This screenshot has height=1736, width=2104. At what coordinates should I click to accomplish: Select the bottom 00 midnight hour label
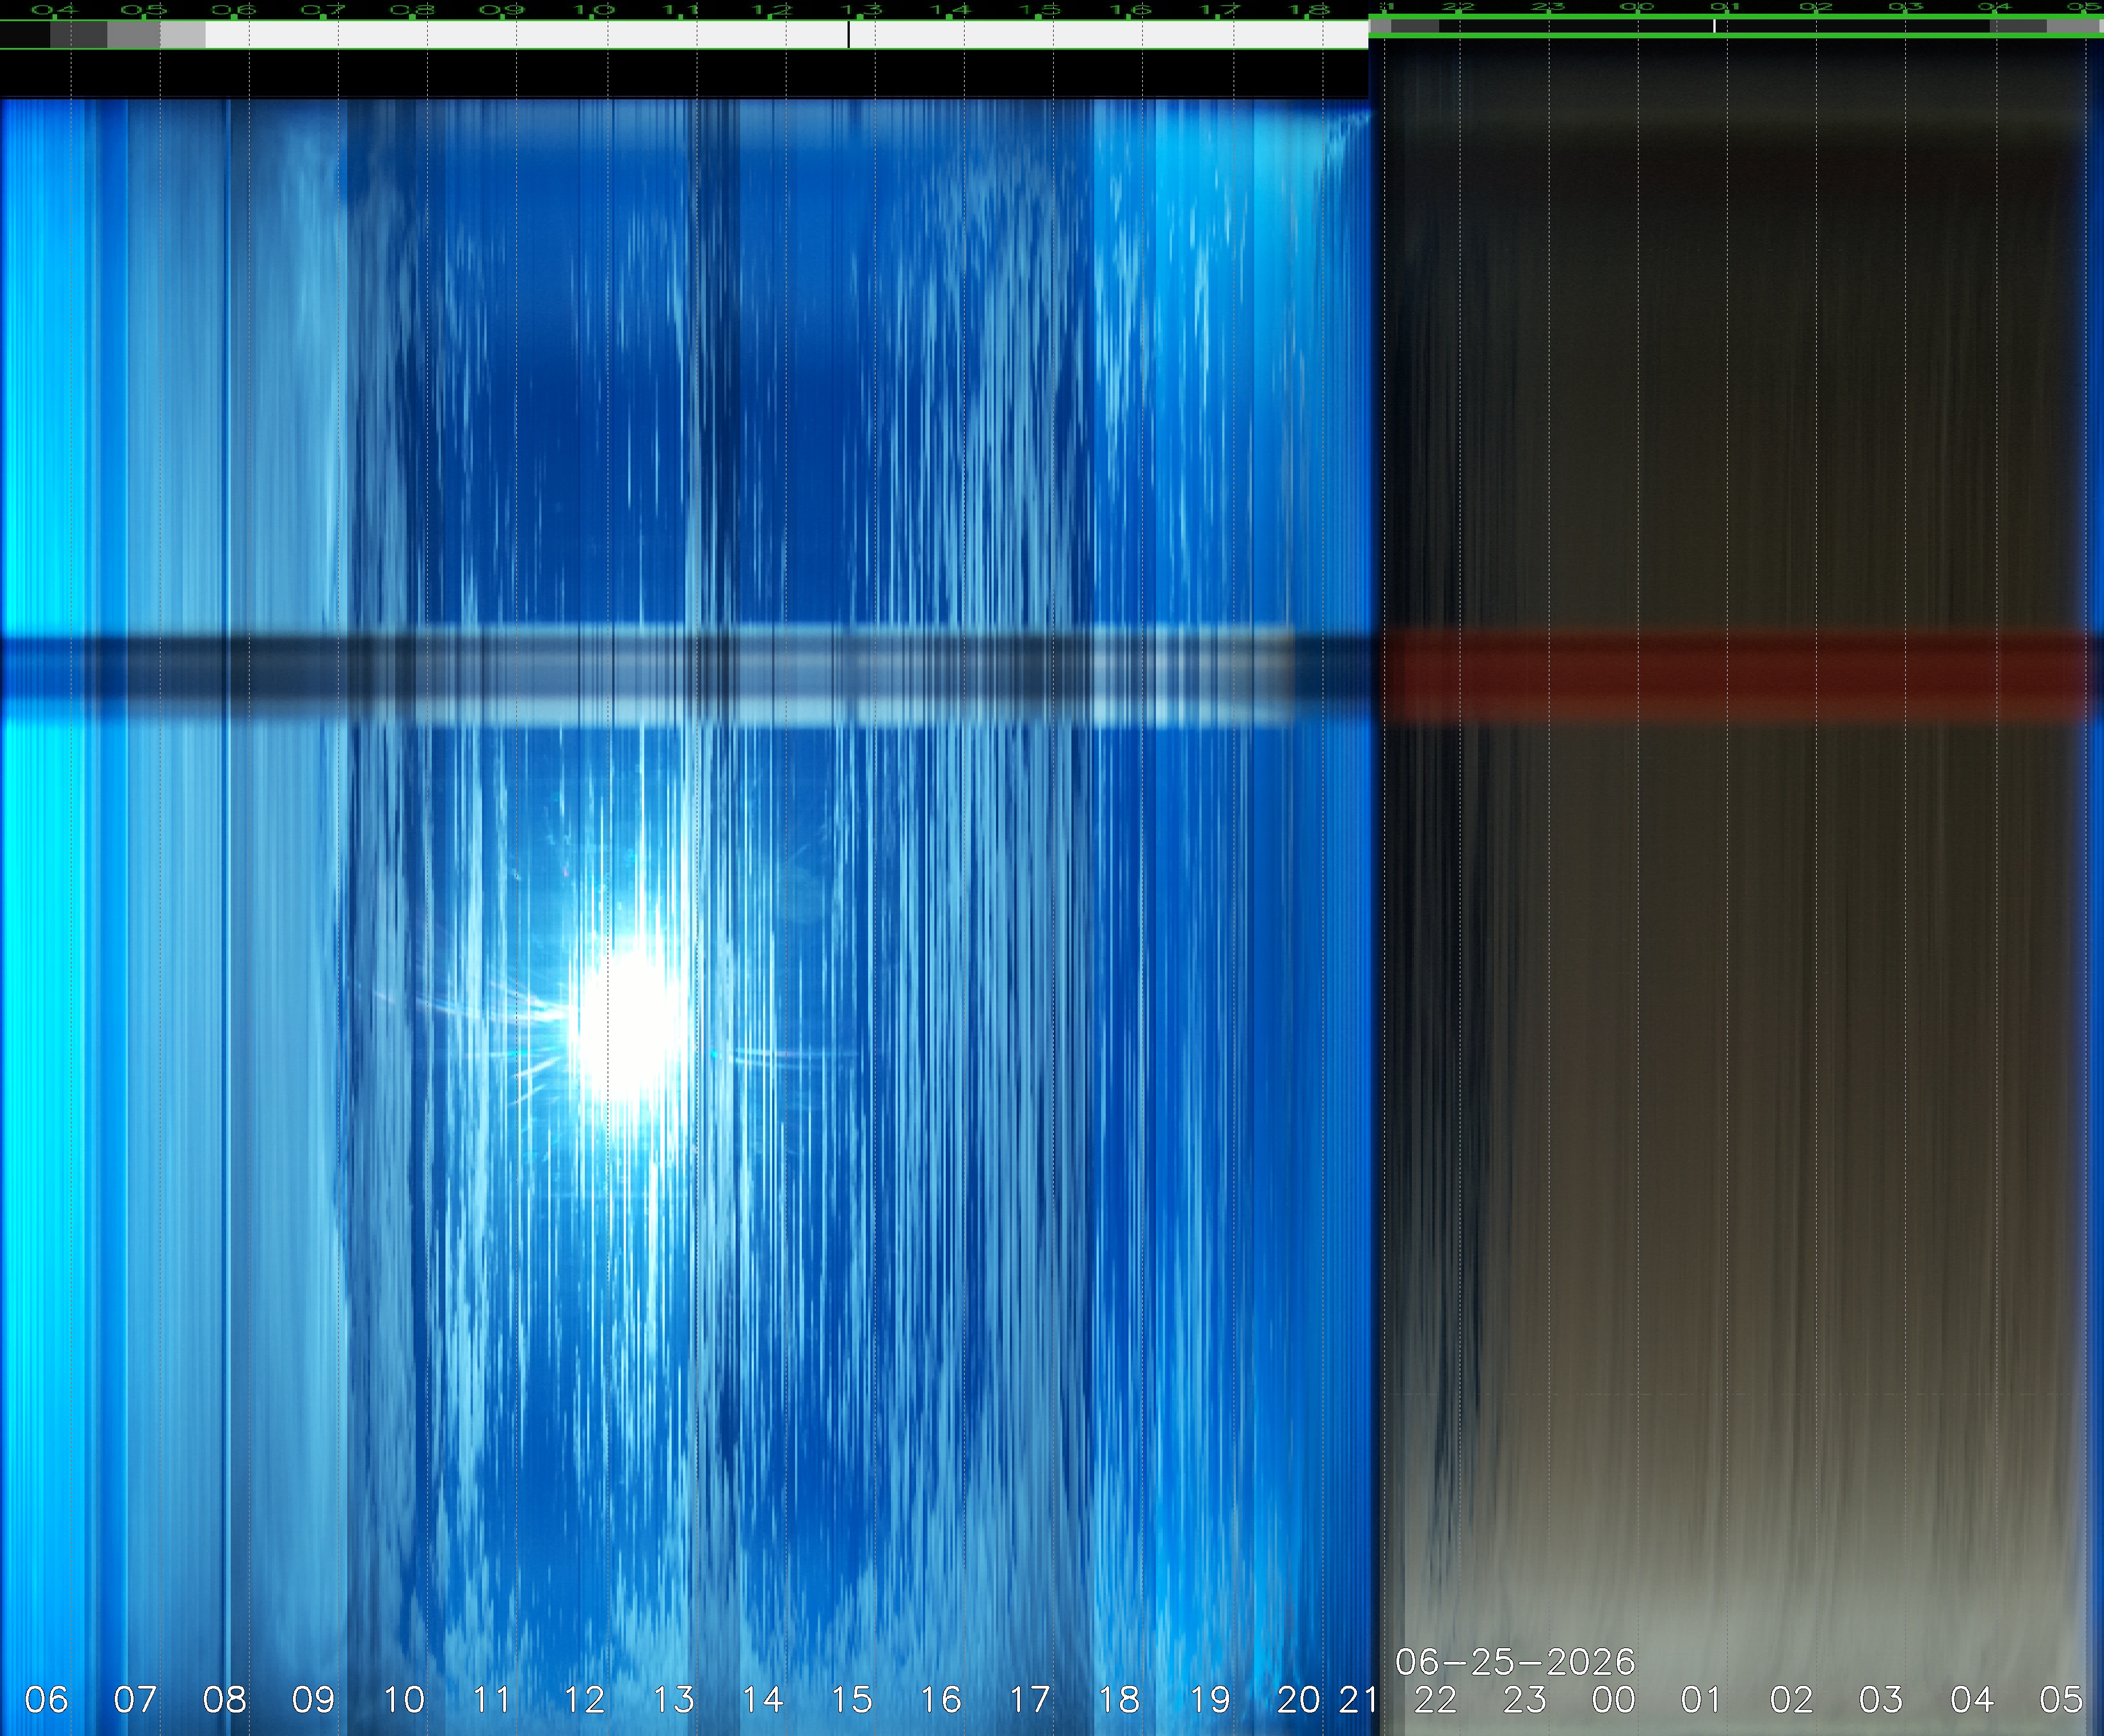click(x=1613, y=1699)
